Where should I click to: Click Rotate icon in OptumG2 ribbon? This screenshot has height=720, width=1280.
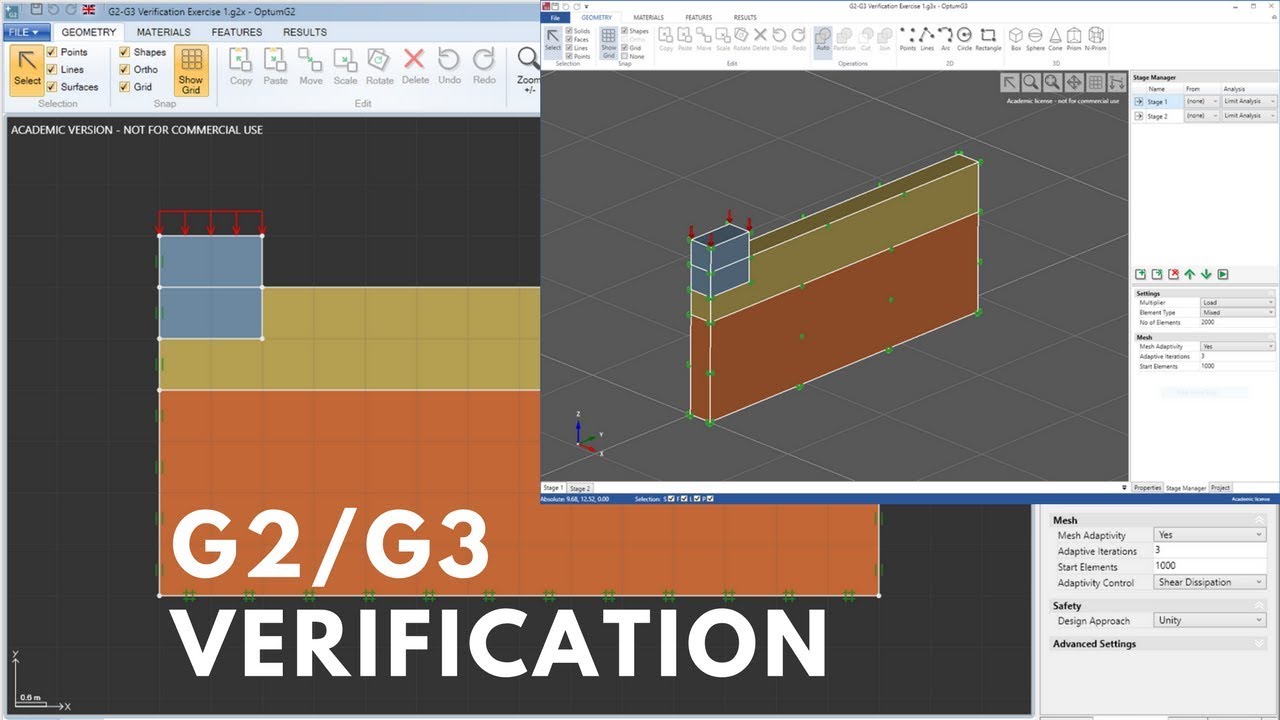click(x=380, y=68)
